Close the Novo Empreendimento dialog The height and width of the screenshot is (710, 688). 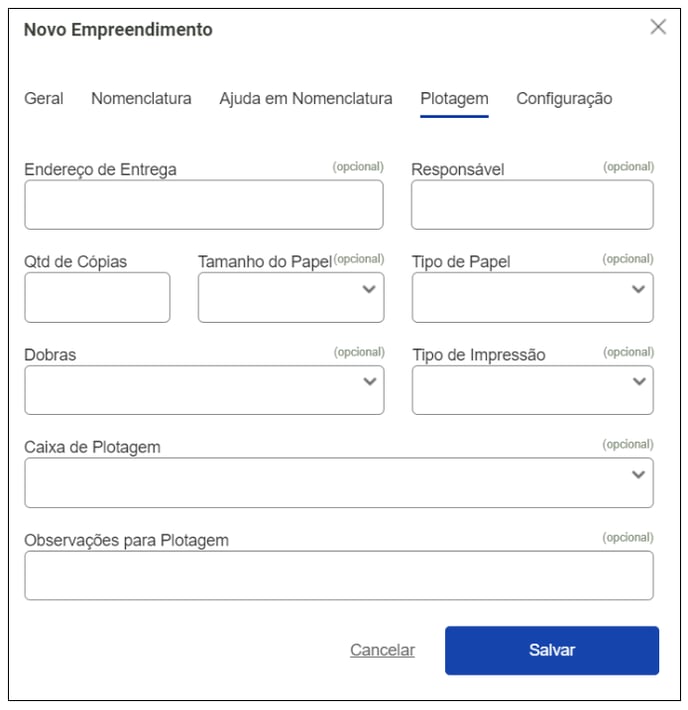click(658, 27)
